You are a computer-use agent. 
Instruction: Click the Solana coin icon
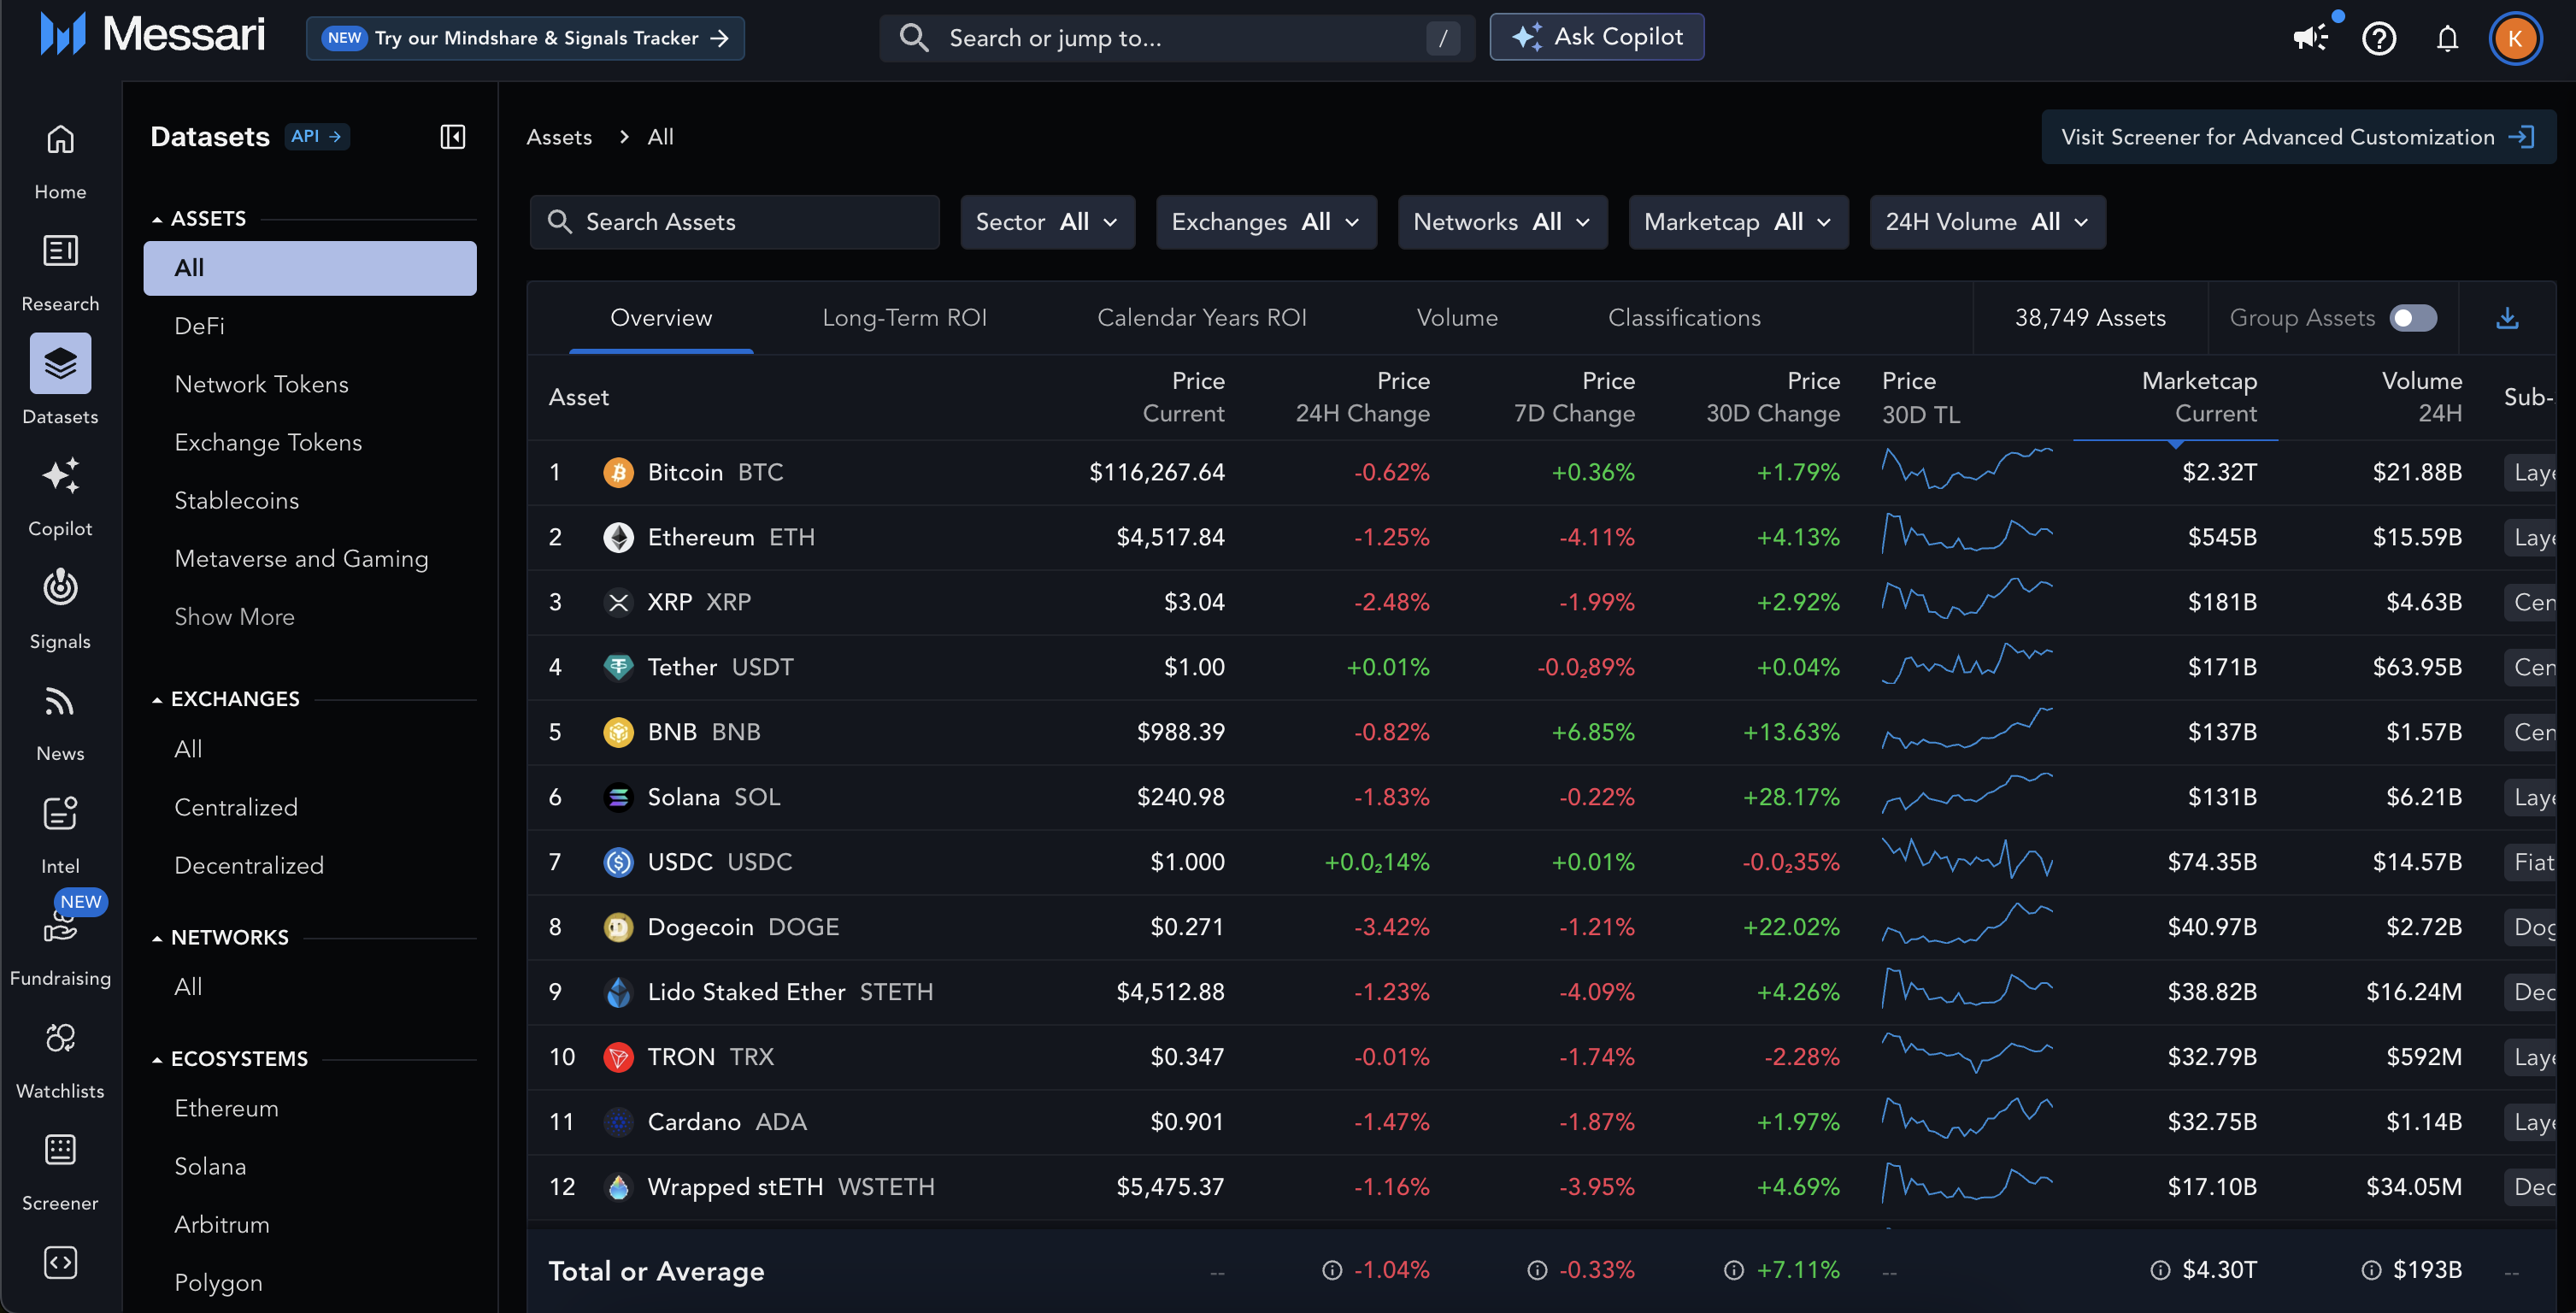click(619, 797)
